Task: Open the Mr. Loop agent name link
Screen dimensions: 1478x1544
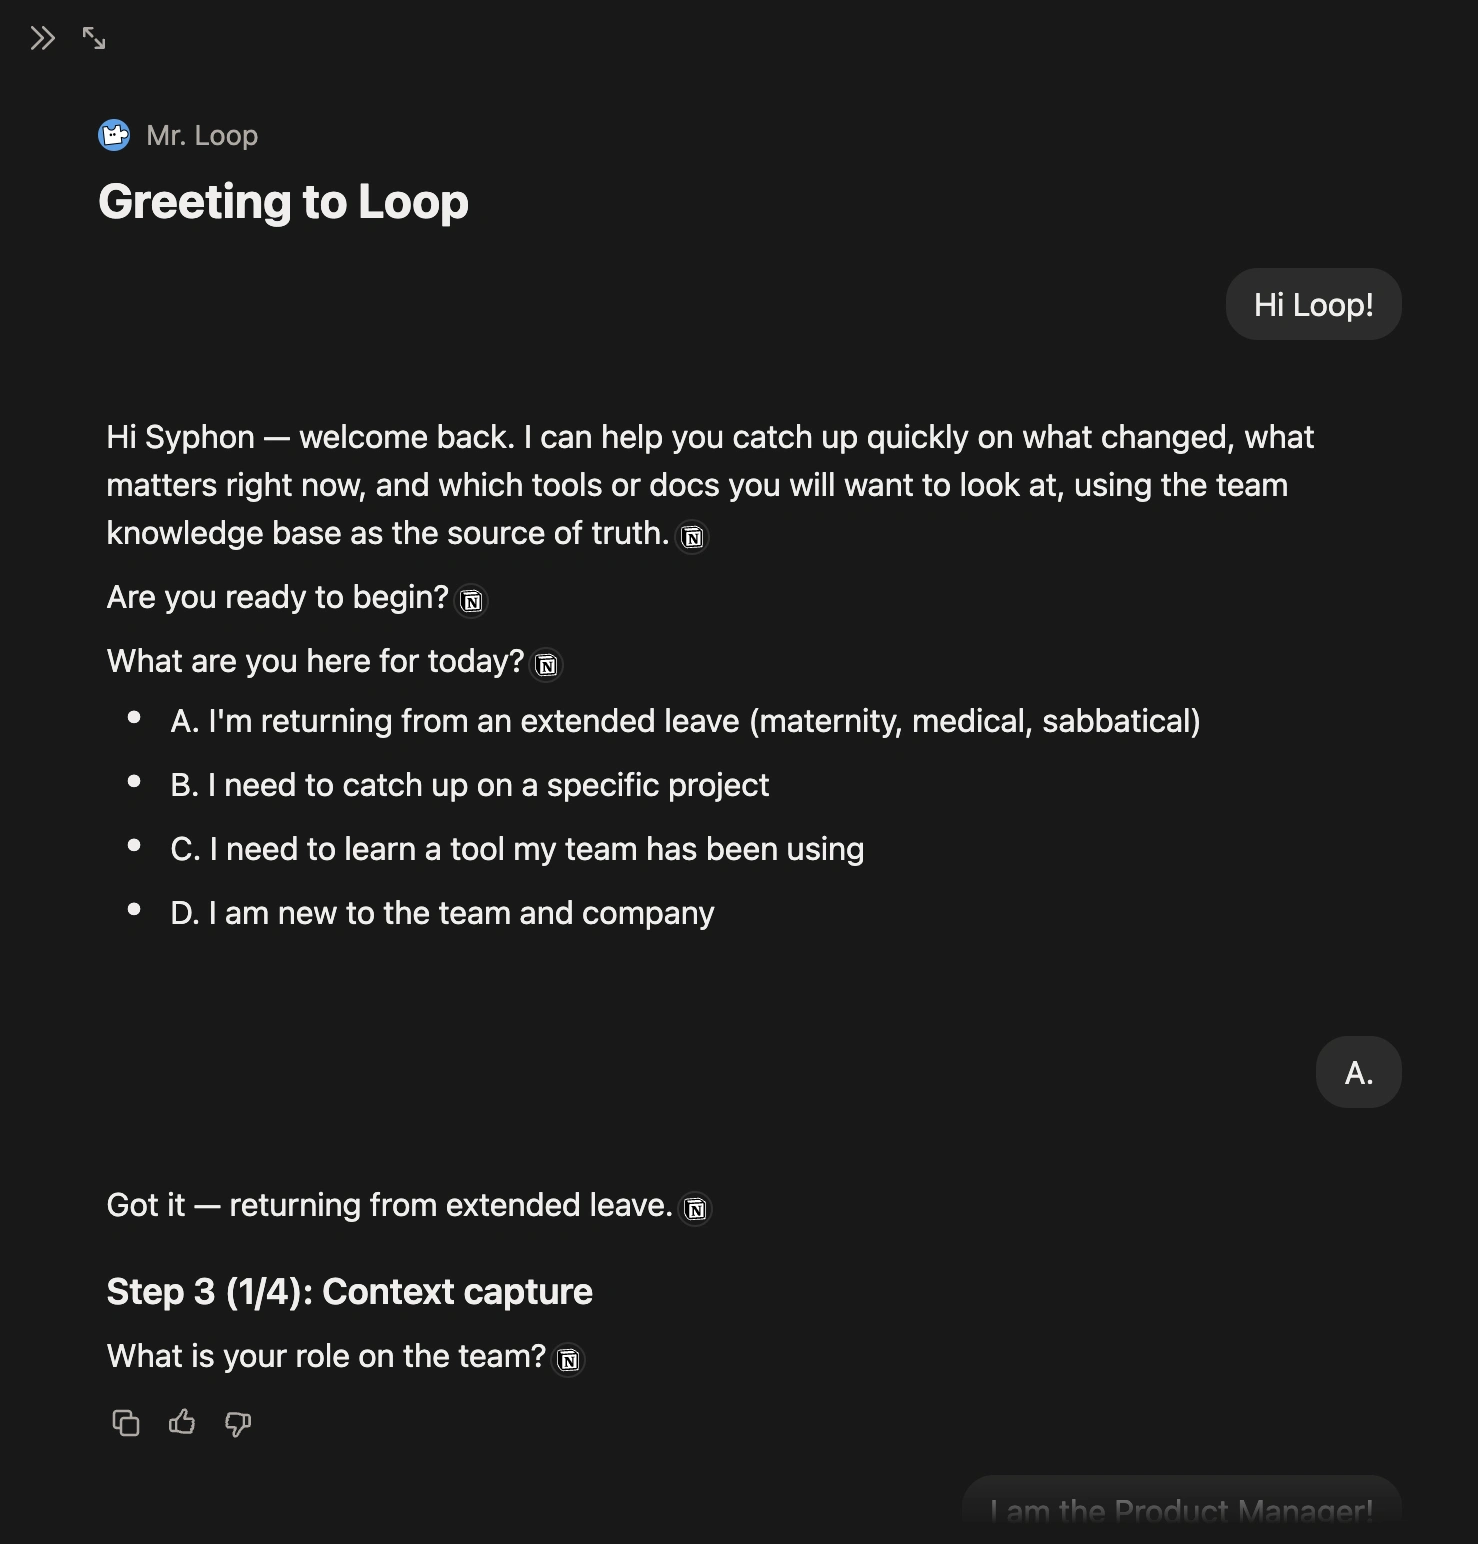Action: [202, 135]
